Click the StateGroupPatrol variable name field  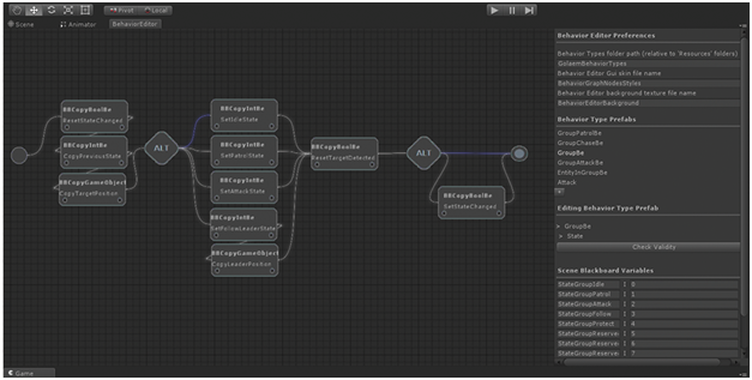point(588,294)
